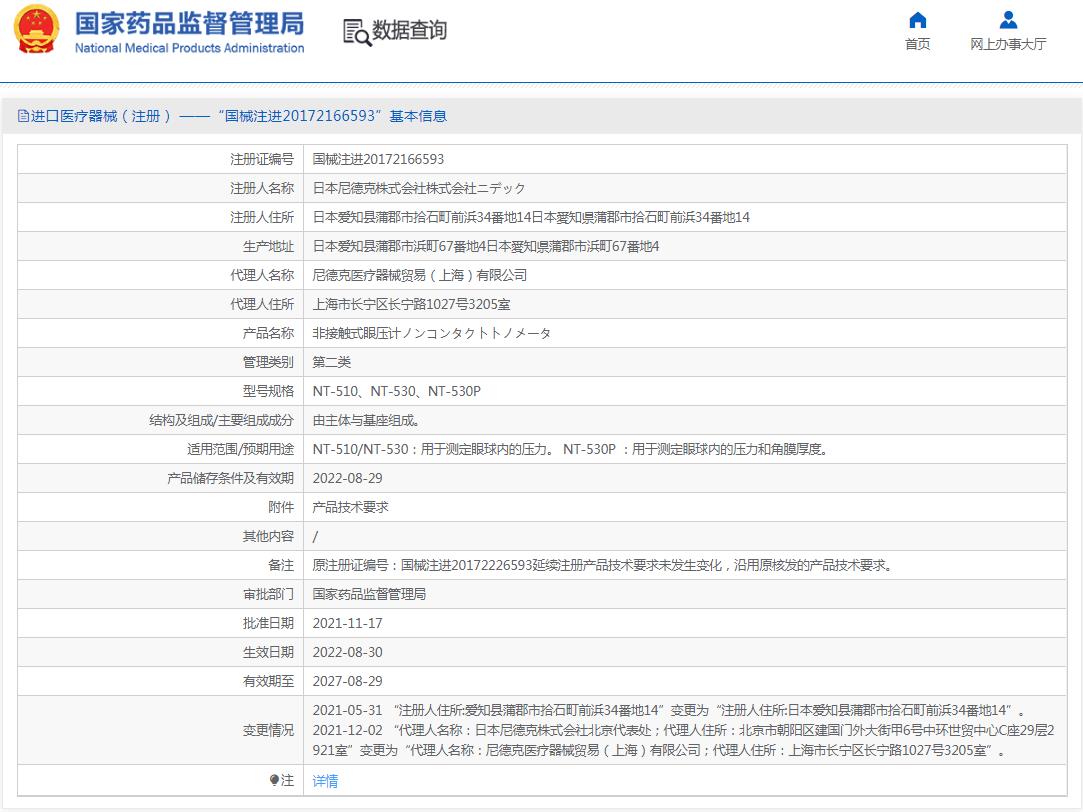Click the 变更情况 row label
This screenshot has height=812, width=1083.
268,731
